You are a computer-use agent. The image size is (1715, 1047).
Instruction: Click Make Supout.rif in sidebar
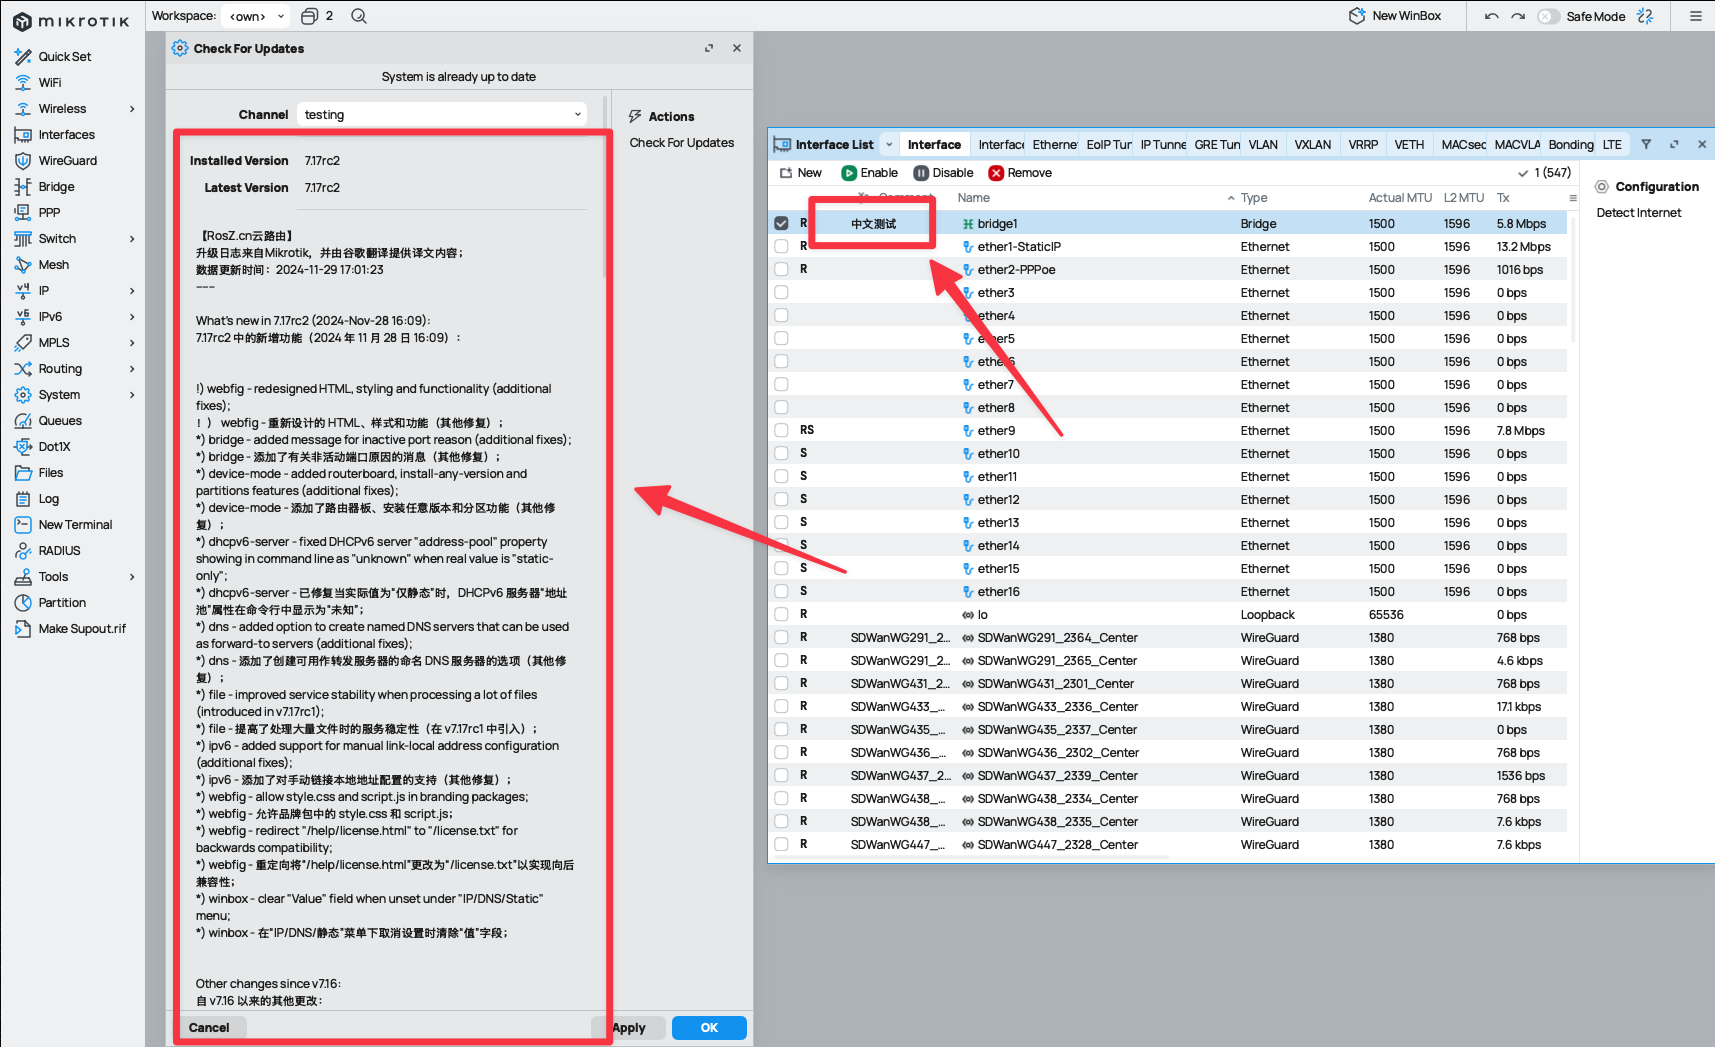[x=82, y=629]
